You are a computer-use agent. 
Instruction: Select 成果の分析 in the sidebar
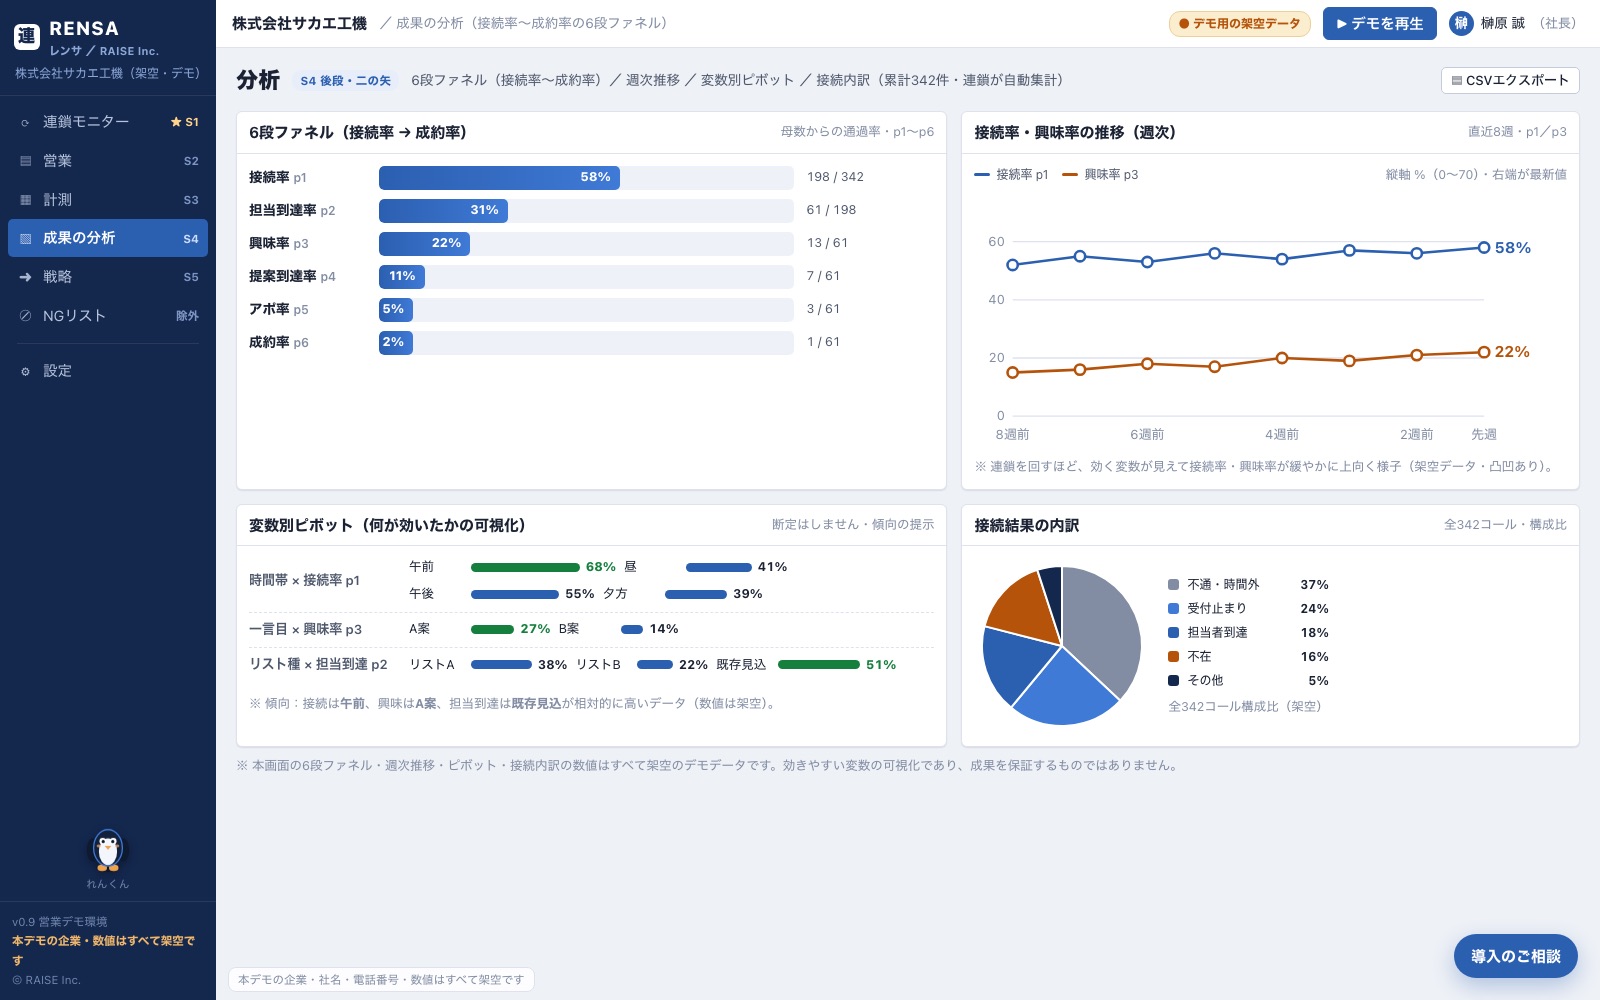coord(108,238)
